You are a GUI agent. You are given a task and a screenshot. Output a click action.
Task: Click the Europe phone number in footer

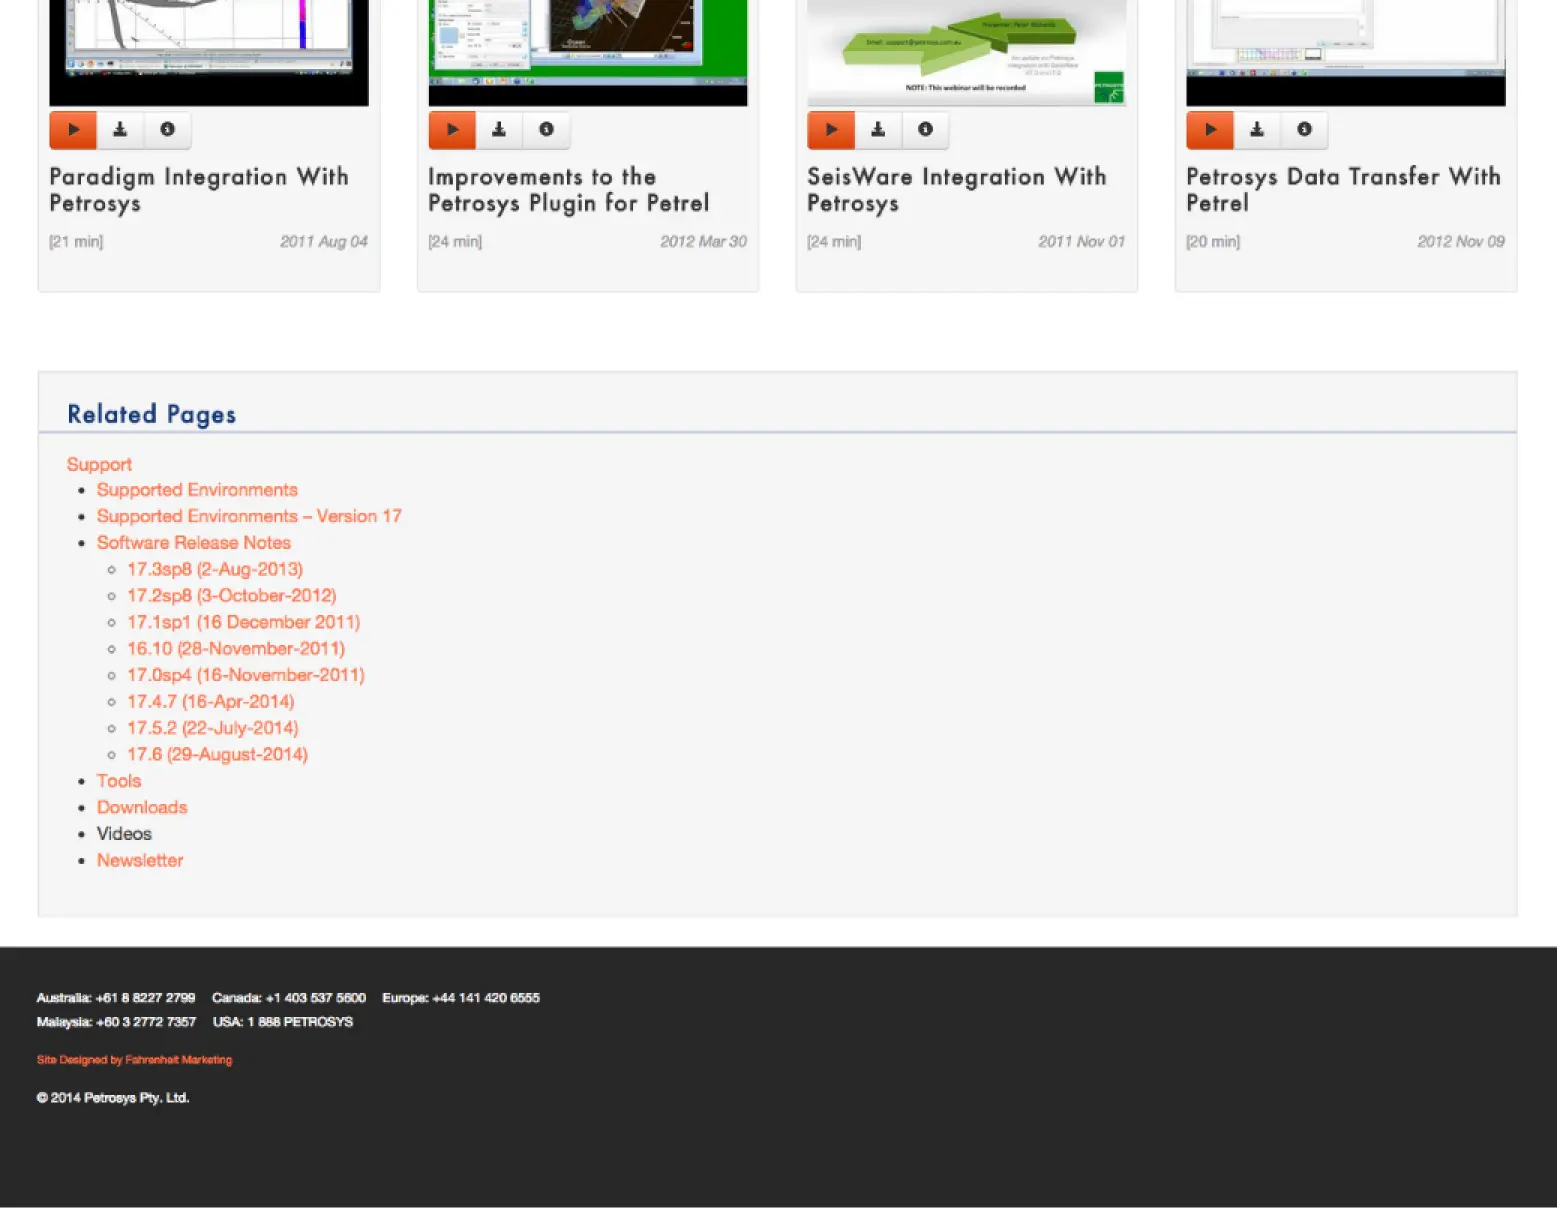pos(461,998)
